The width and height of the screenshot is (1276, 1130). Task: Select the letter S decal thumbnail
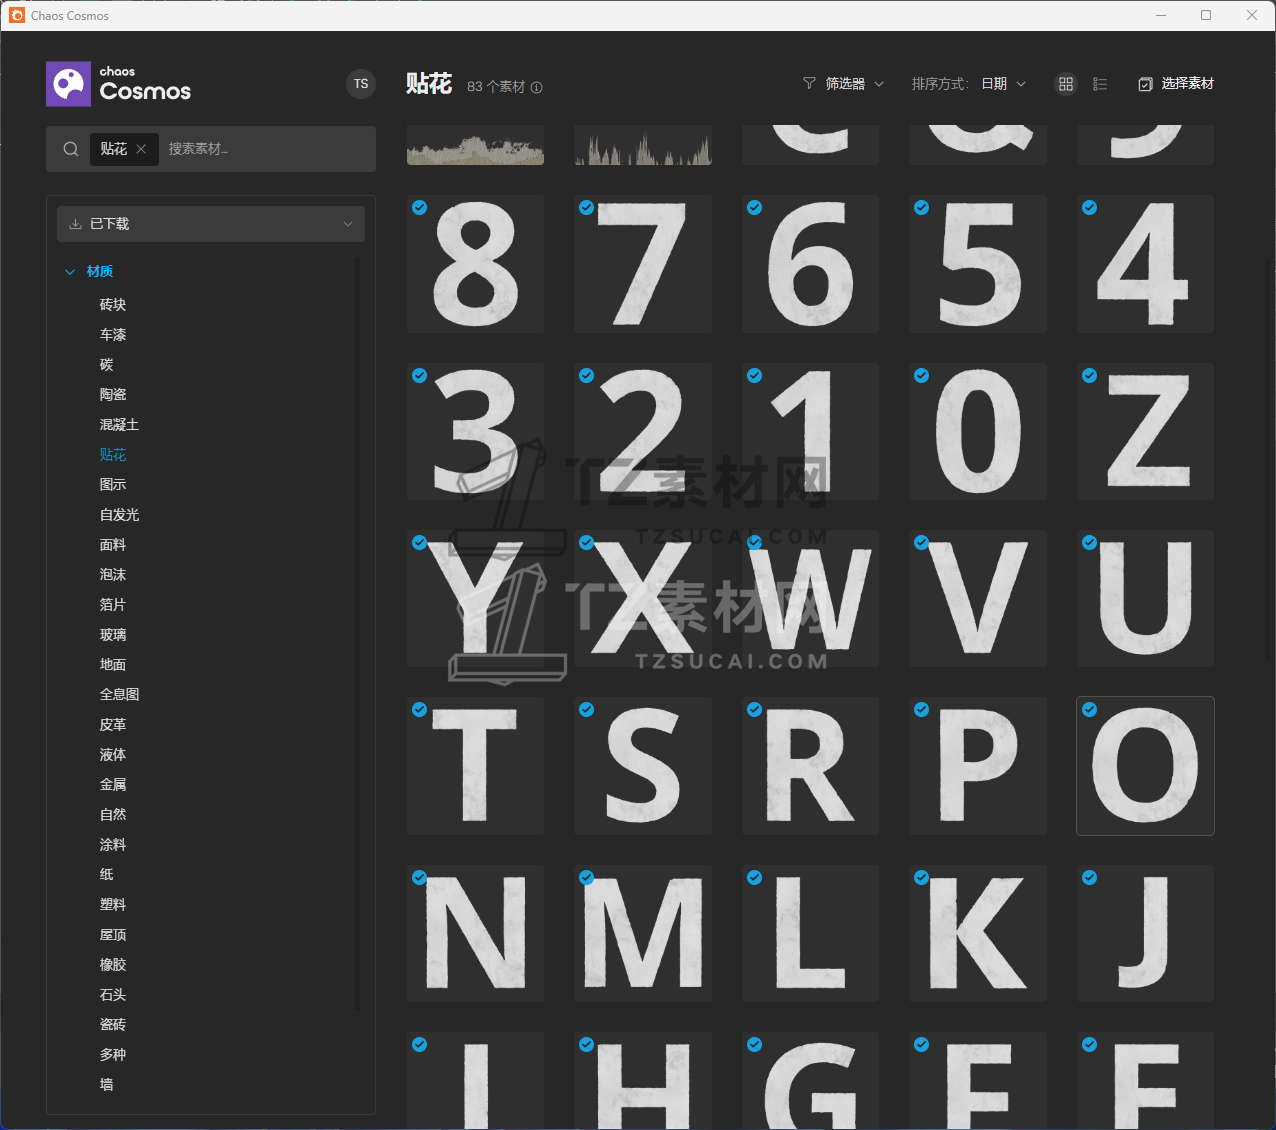(x=643, y=766)
